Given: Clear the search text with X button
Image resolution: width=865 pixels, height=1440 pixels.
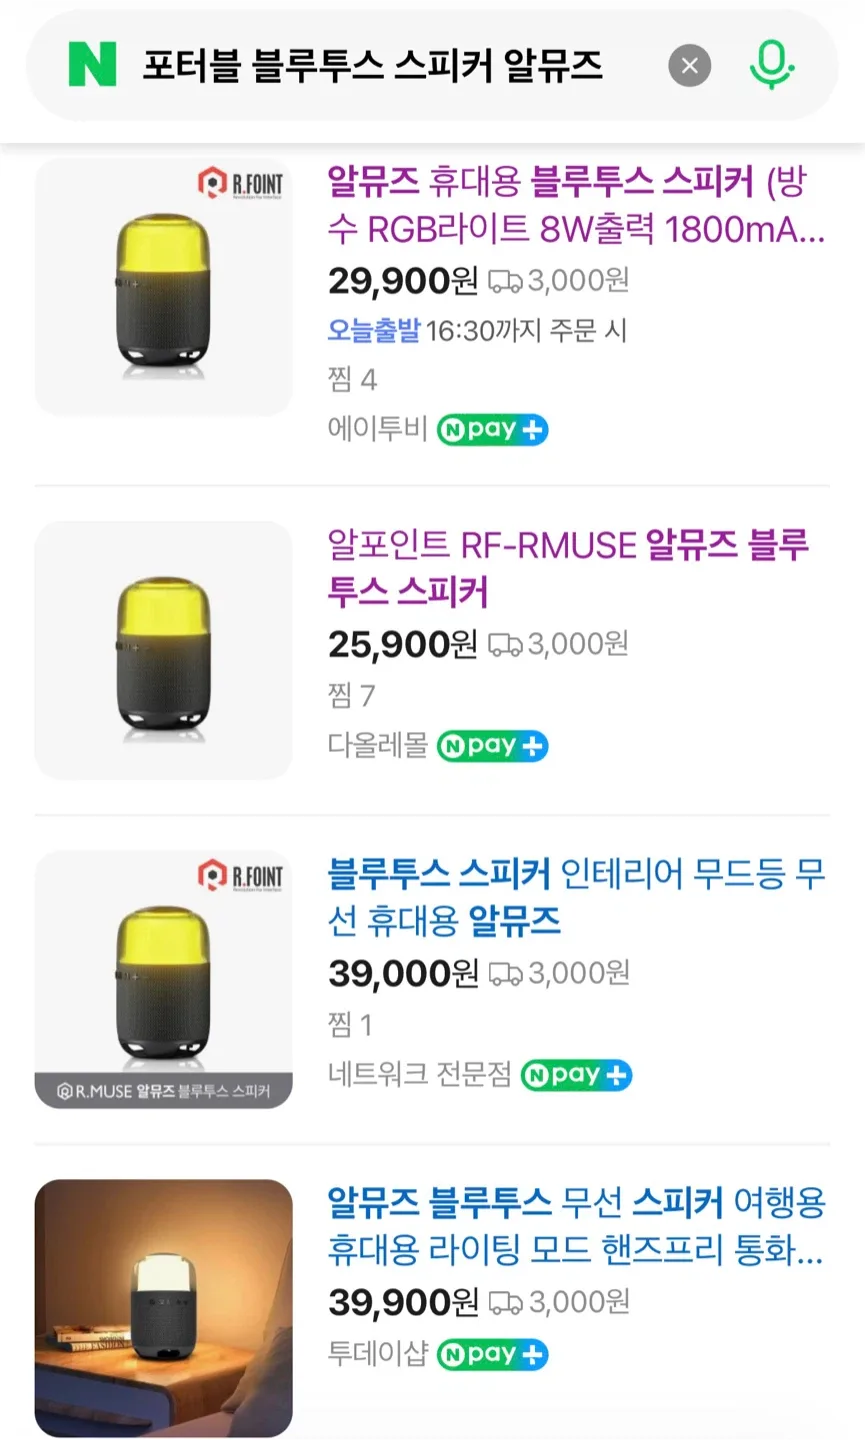Looking at the screenshot, I should (689, 66).
